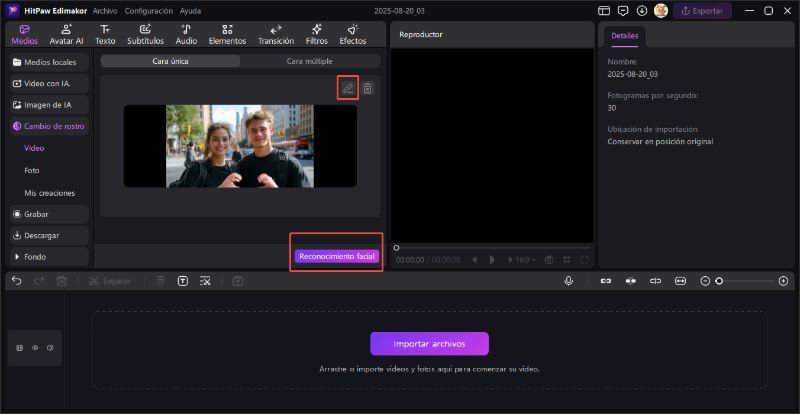Click Importar archivos button
The image size is (800, 414).
[429, 344]
